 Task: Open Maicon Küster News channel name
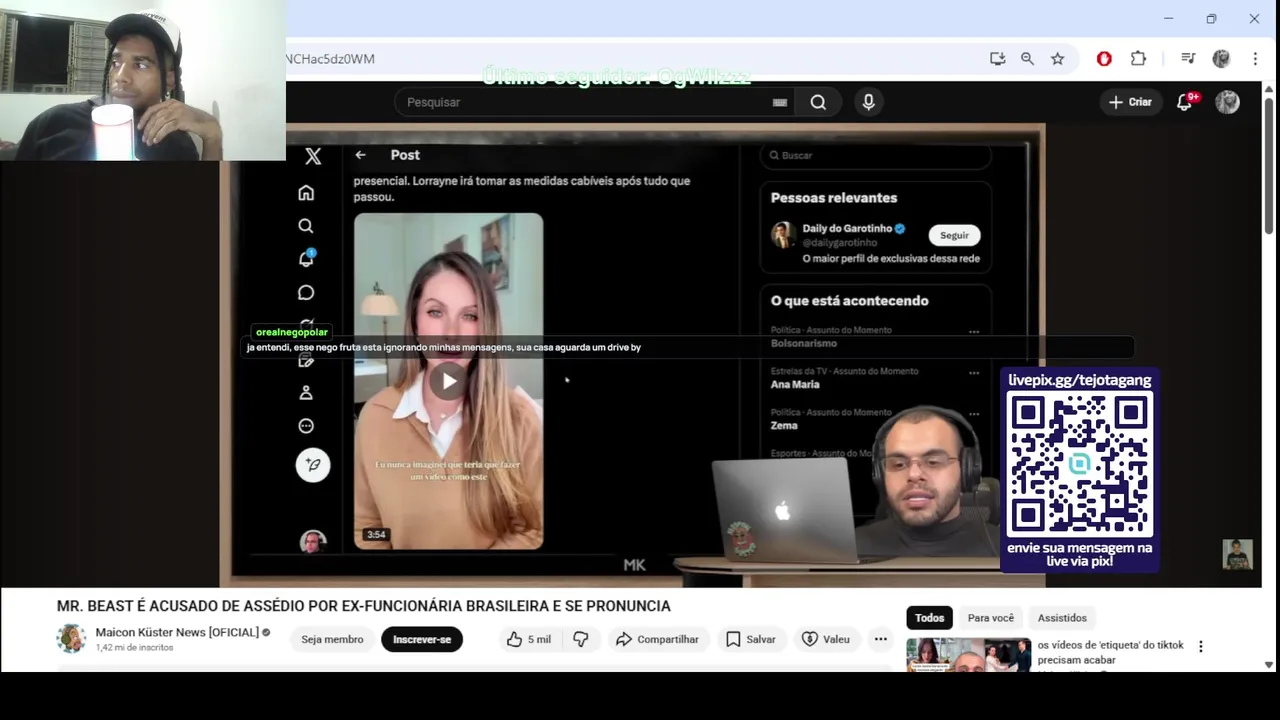tap(177, 632)
